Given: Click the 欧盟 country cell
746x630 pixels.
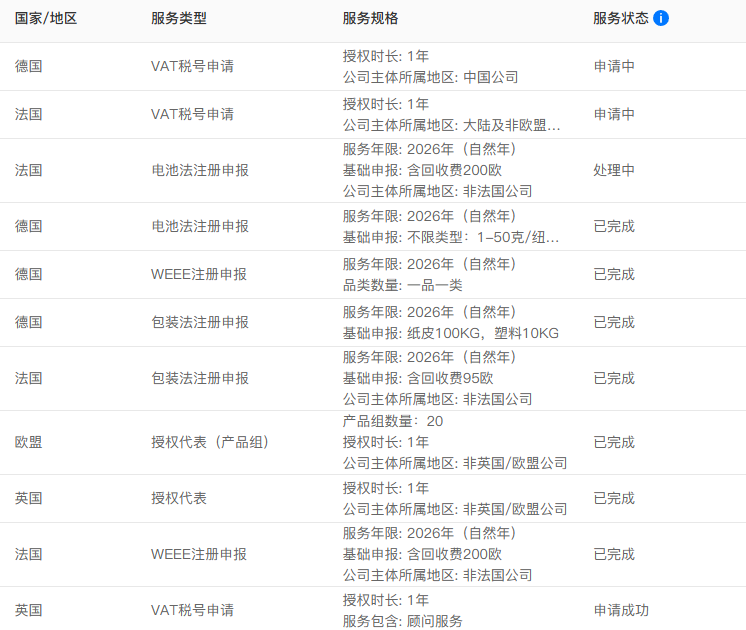Looking at the screenshot, I should click(x=29, y=442).
